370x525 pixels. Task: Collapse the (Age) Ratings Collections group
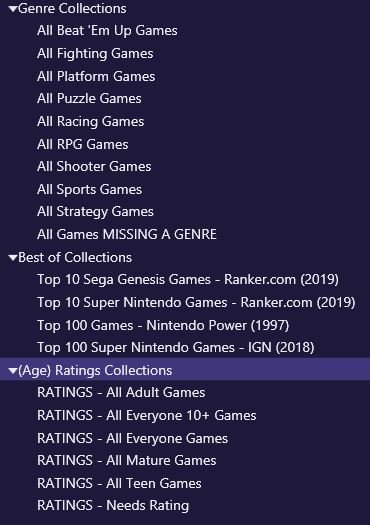point(13,371)
